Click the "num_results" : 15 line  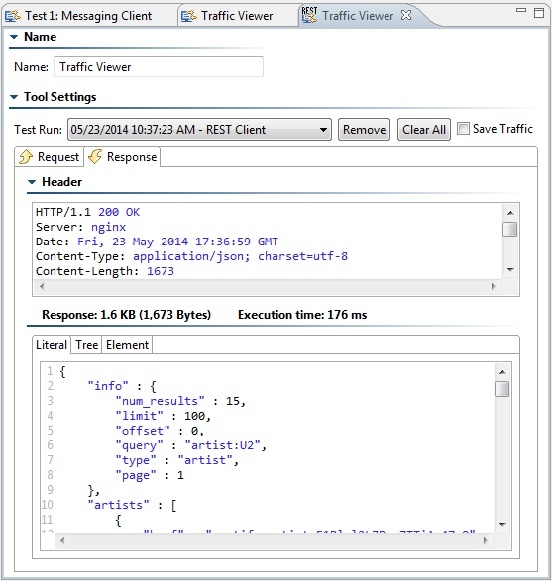click(180, 401)
